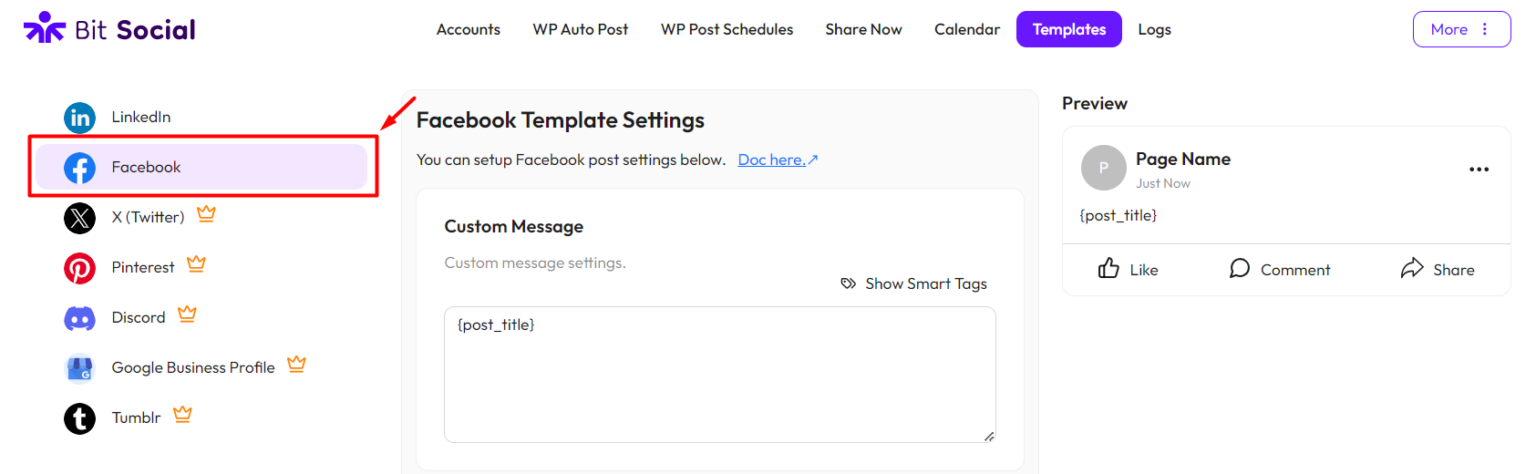1536x474 pixels.
Task: Click the crown icon next to Pinterest
Action: 196,264
